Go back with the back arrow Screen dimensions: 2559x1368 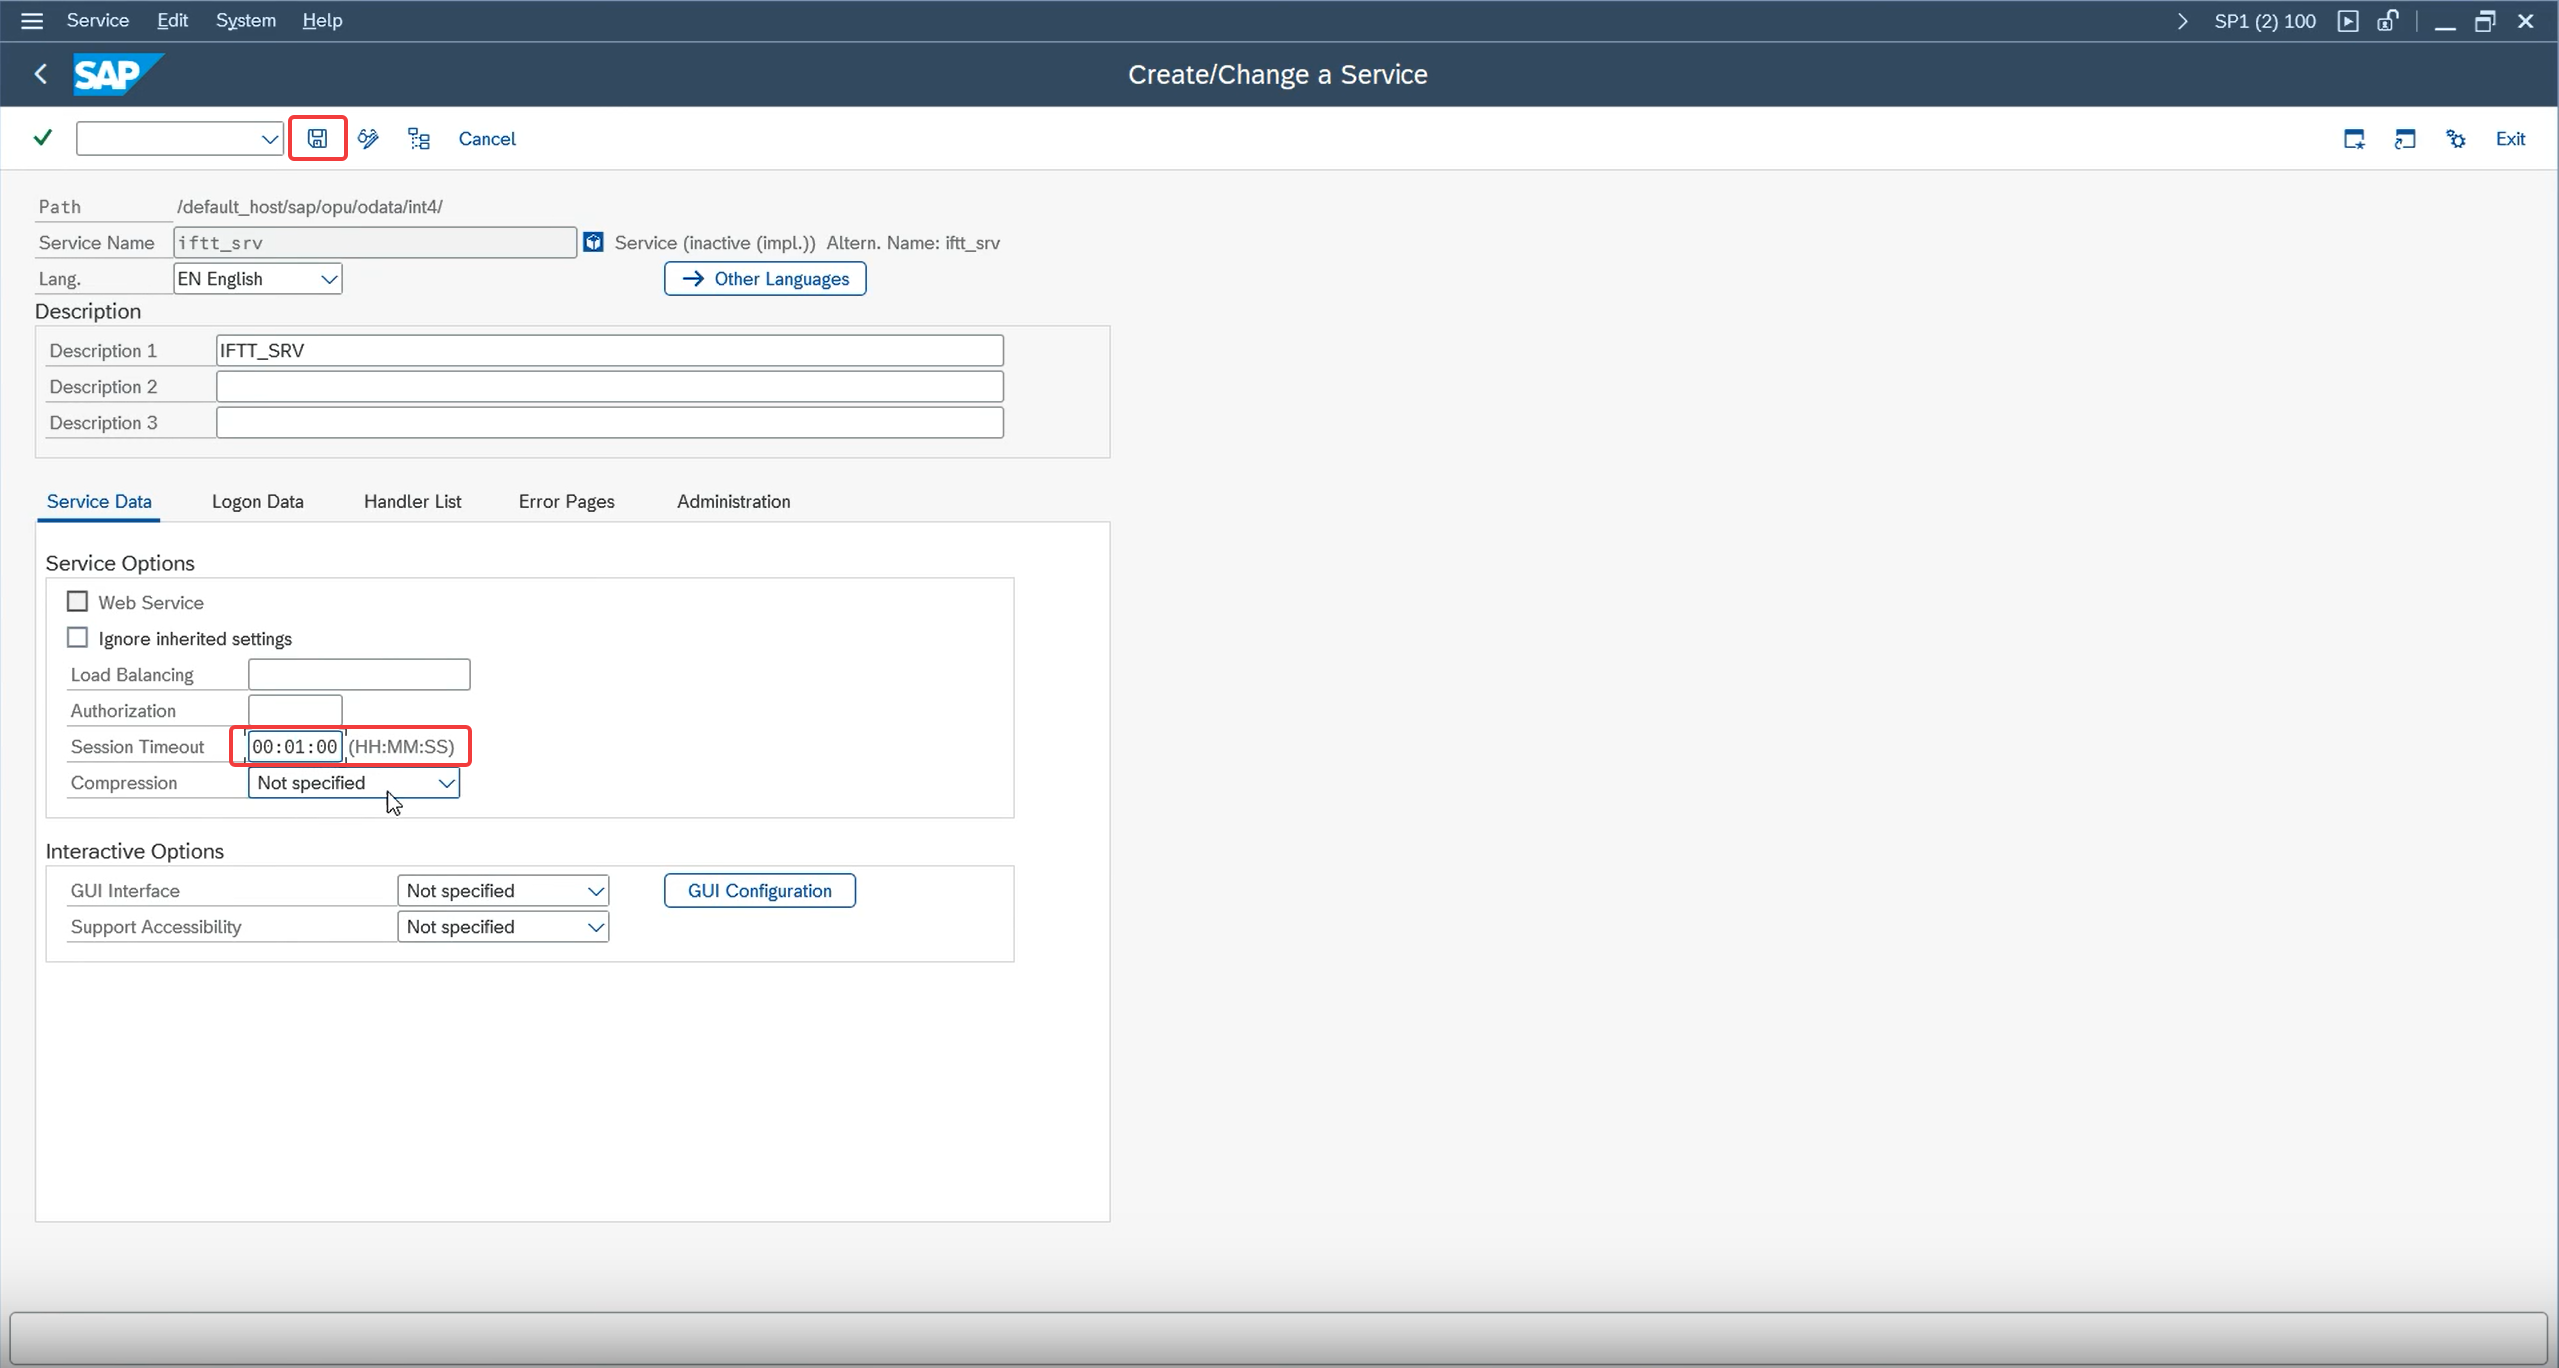point(41,74)
